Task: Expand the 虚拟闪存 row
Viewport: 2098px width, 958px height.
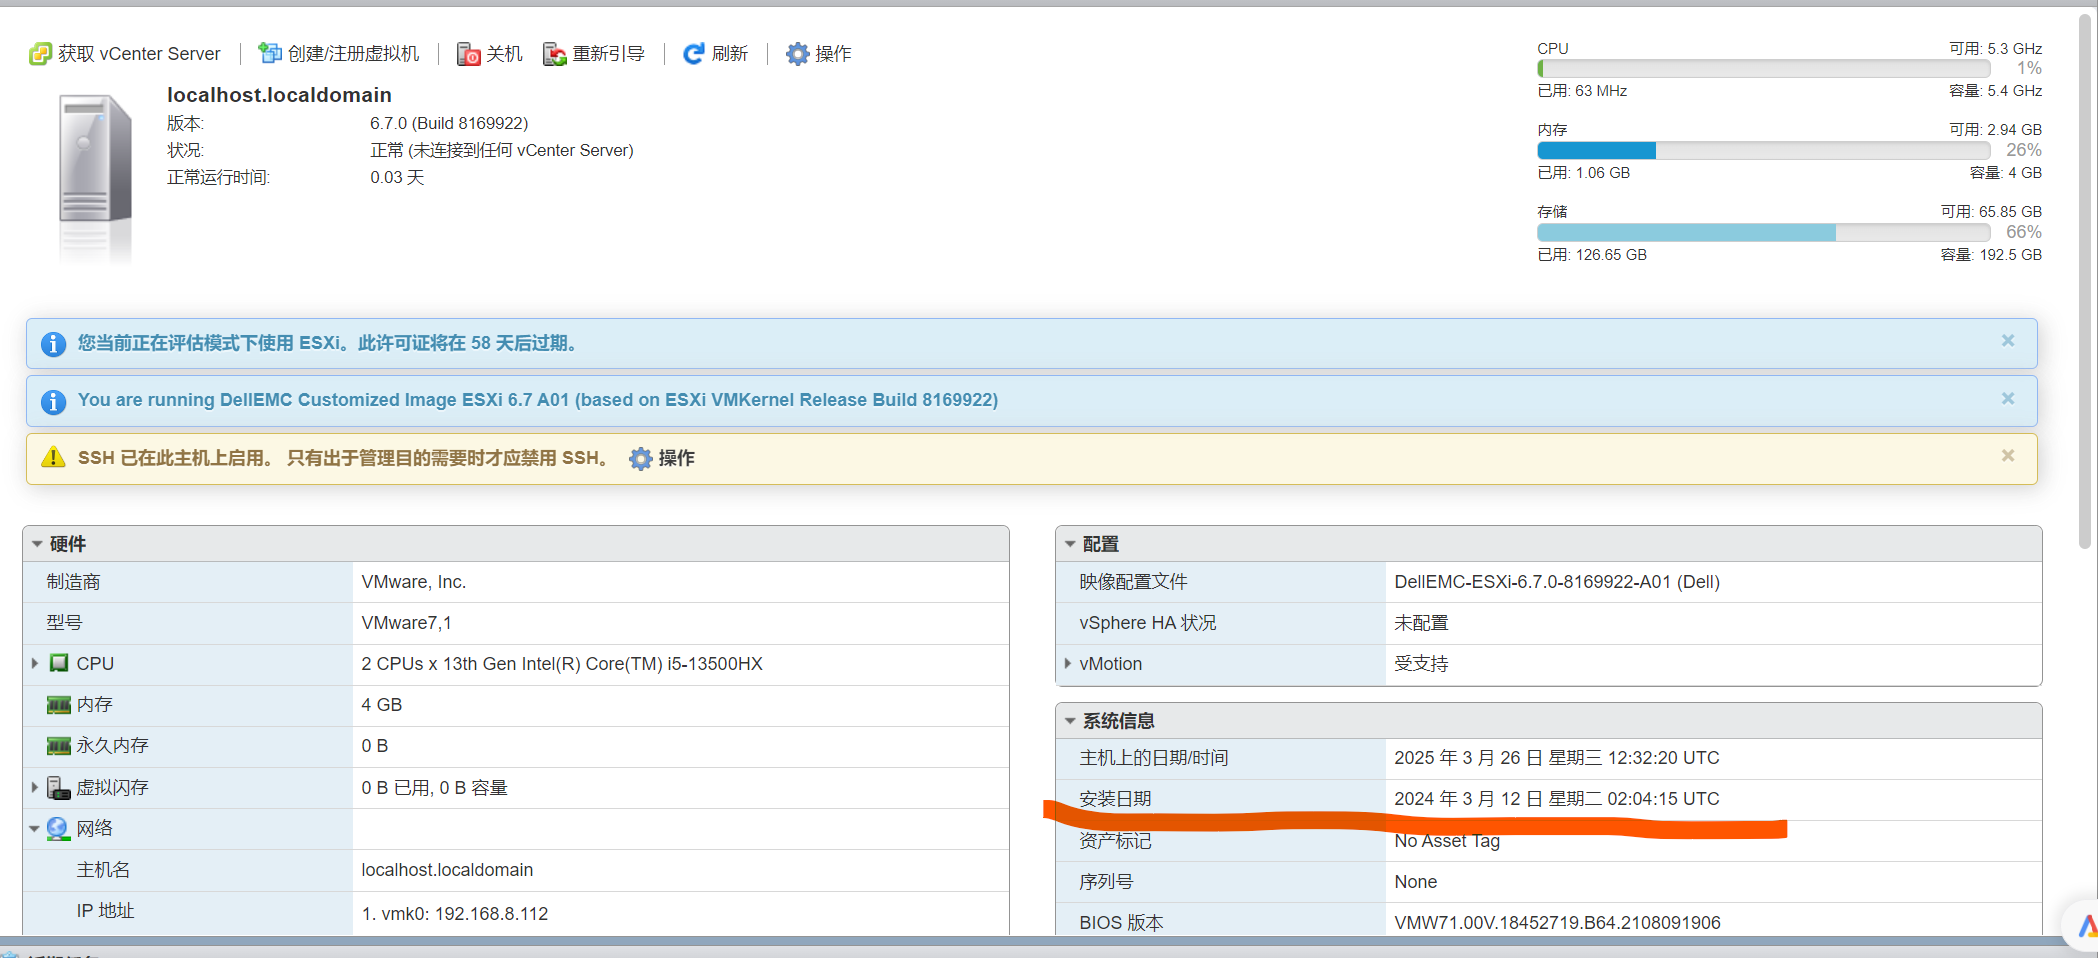Action: click(35, 788)
